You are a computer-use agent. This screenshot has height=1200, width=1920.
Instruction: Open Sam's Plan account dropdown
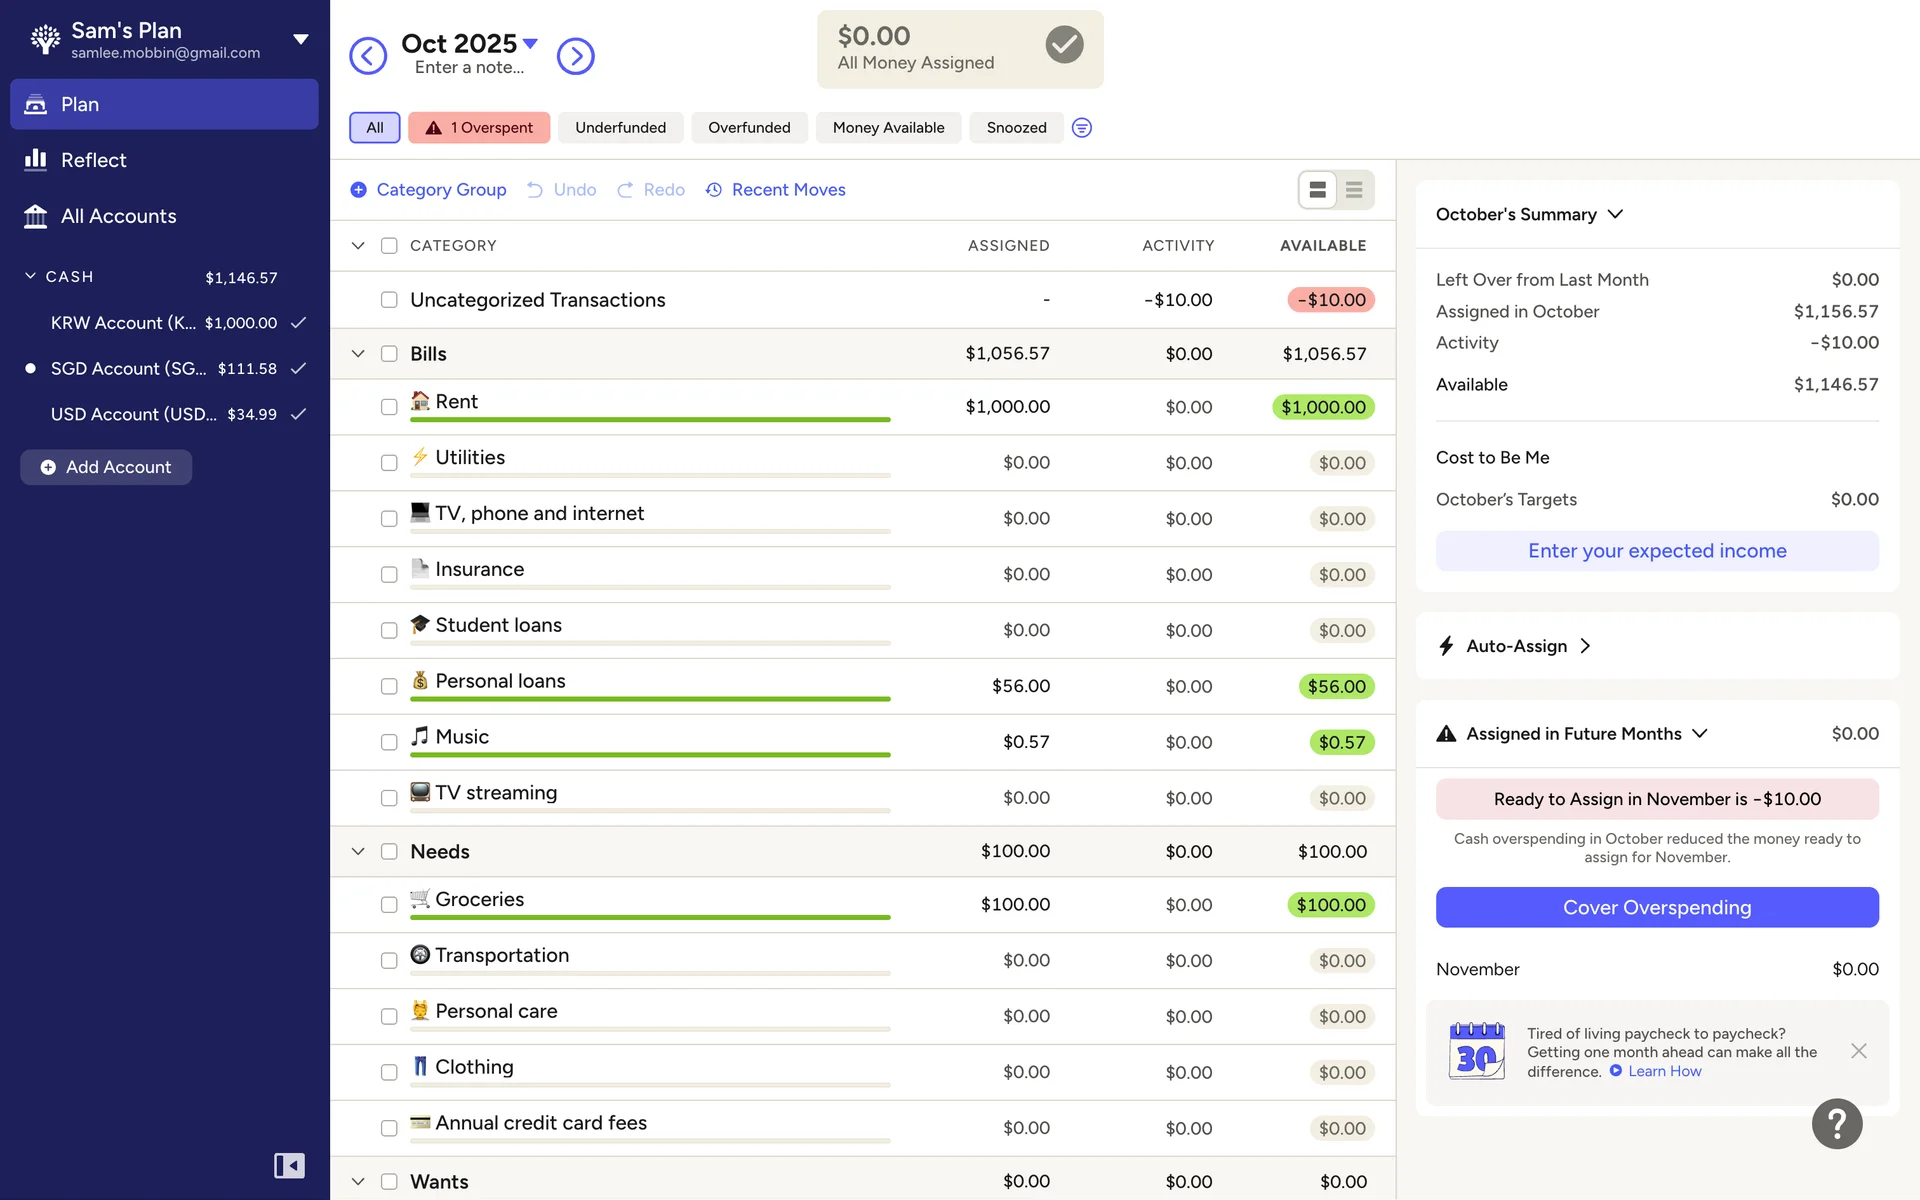click(x=300, y=40)
